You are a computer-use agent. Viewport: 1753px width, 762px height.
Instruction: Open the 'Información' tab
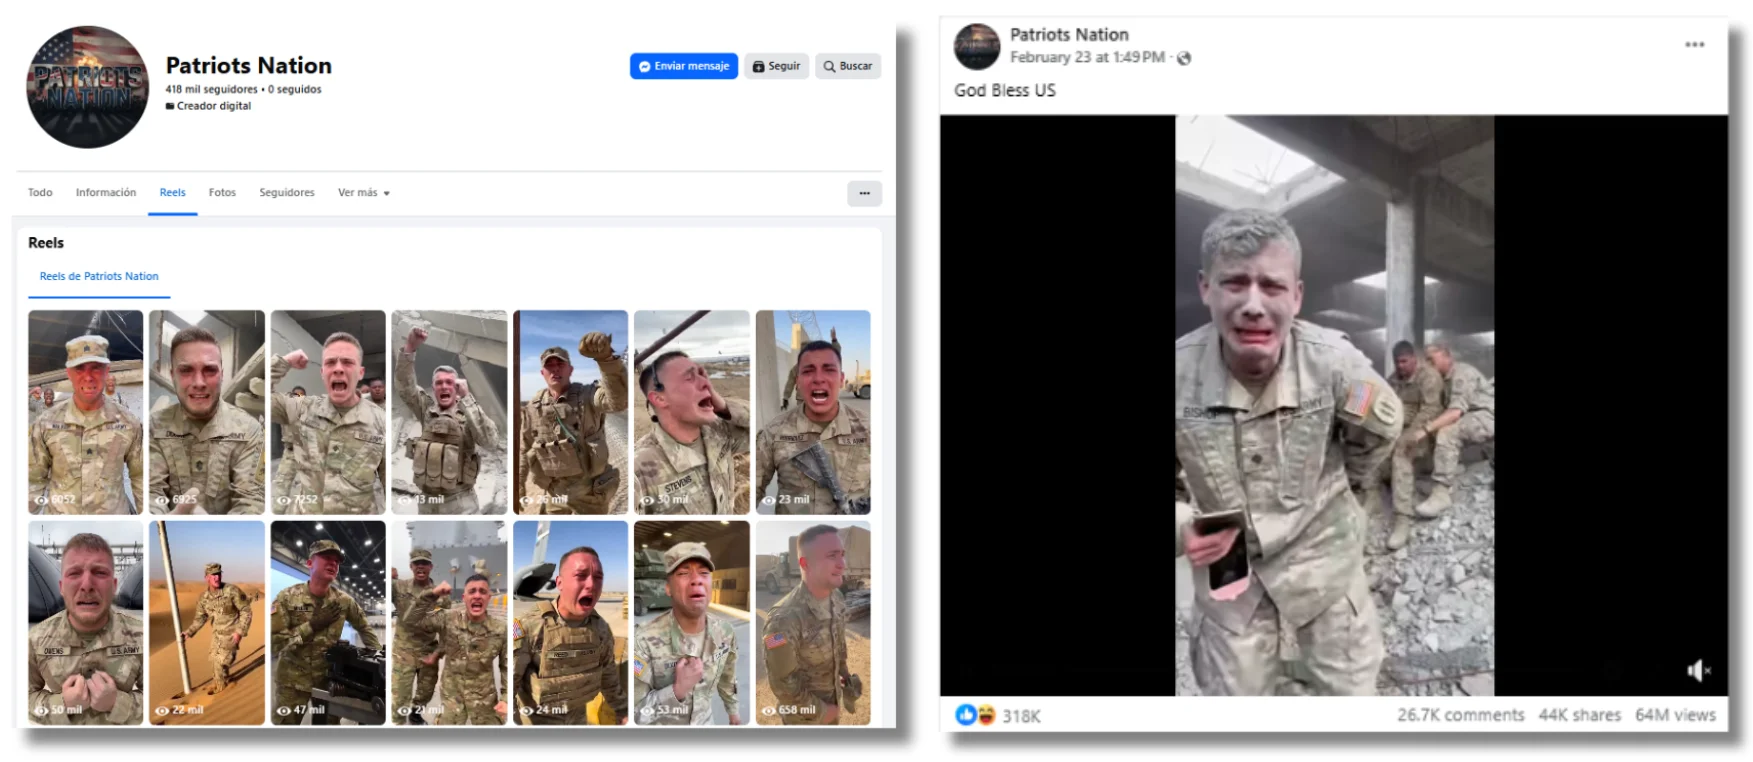point(106,193)
